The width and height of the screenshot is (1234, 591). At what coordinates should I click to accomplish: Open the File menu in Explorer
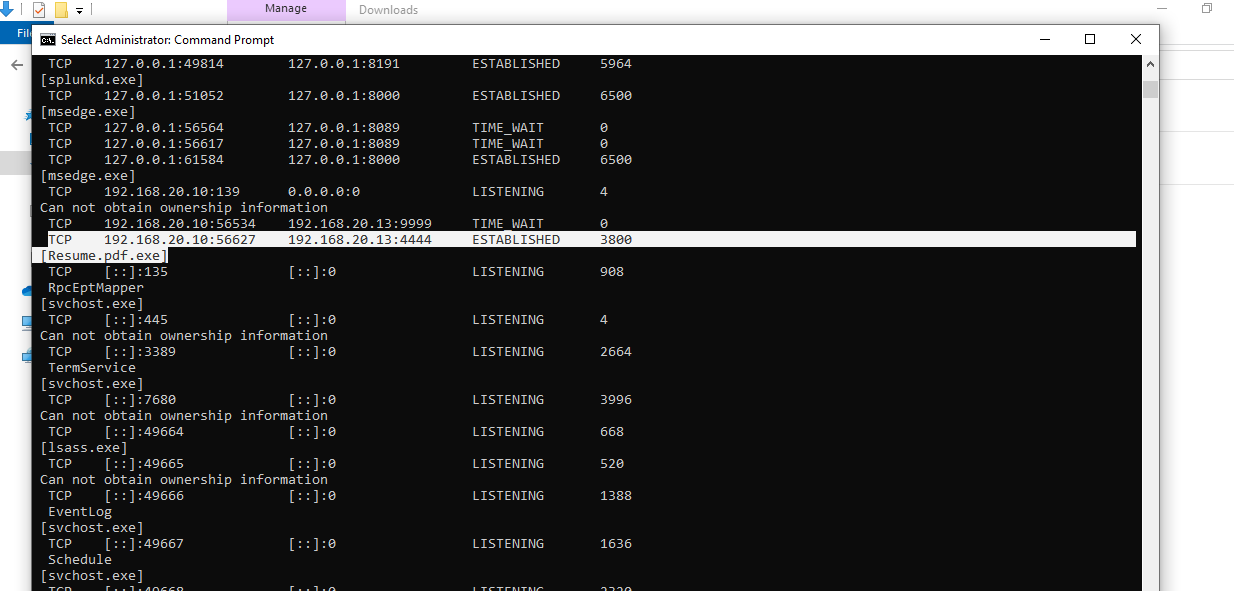pos(22,32)
